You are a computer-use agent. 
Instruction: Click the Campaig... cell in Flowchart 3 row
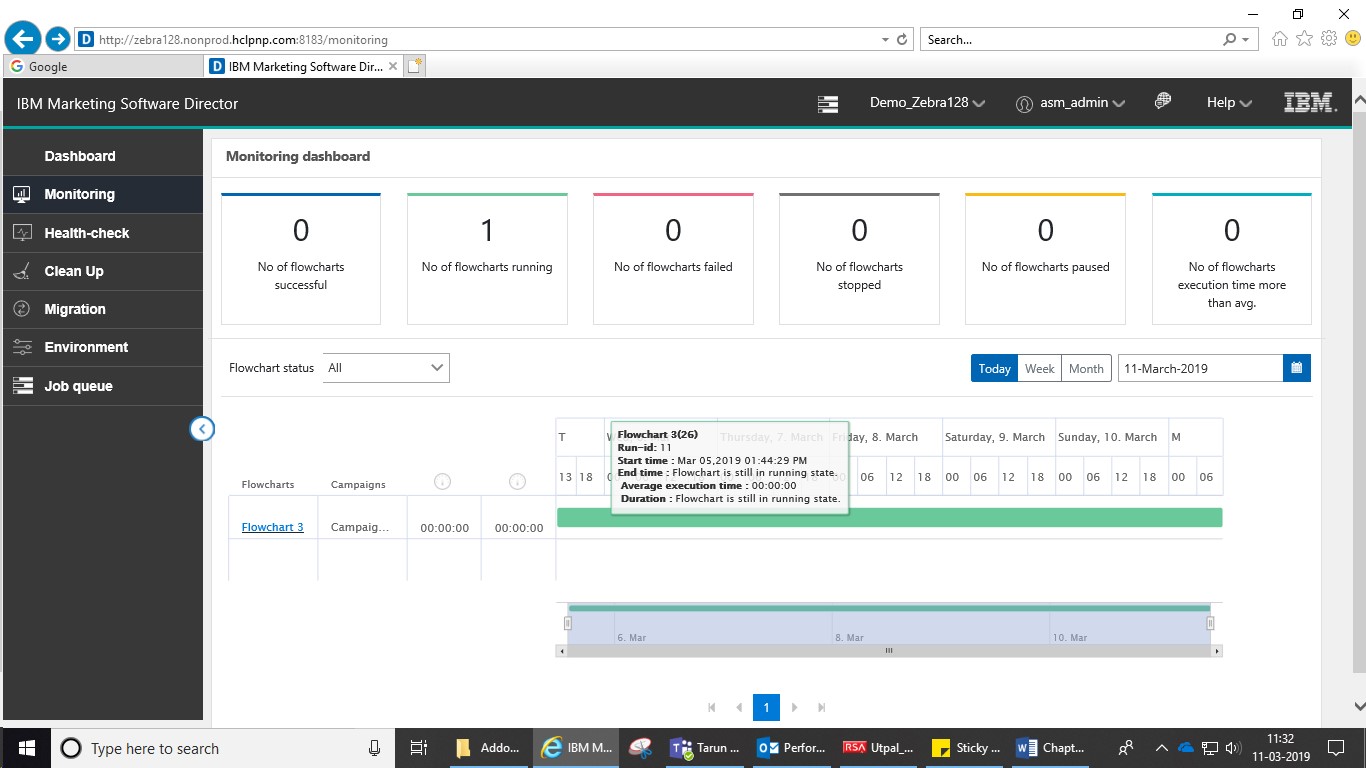[360, 527]
